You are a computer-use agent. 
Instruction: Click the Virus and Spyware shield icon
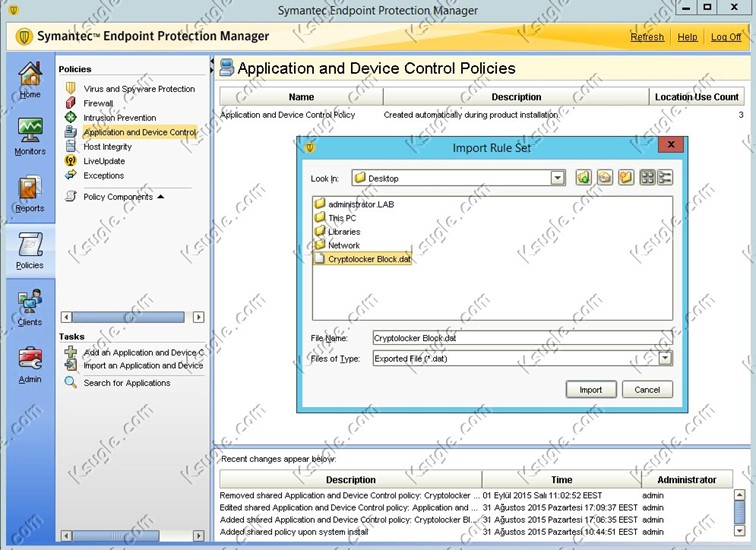[x=71, y=88]
